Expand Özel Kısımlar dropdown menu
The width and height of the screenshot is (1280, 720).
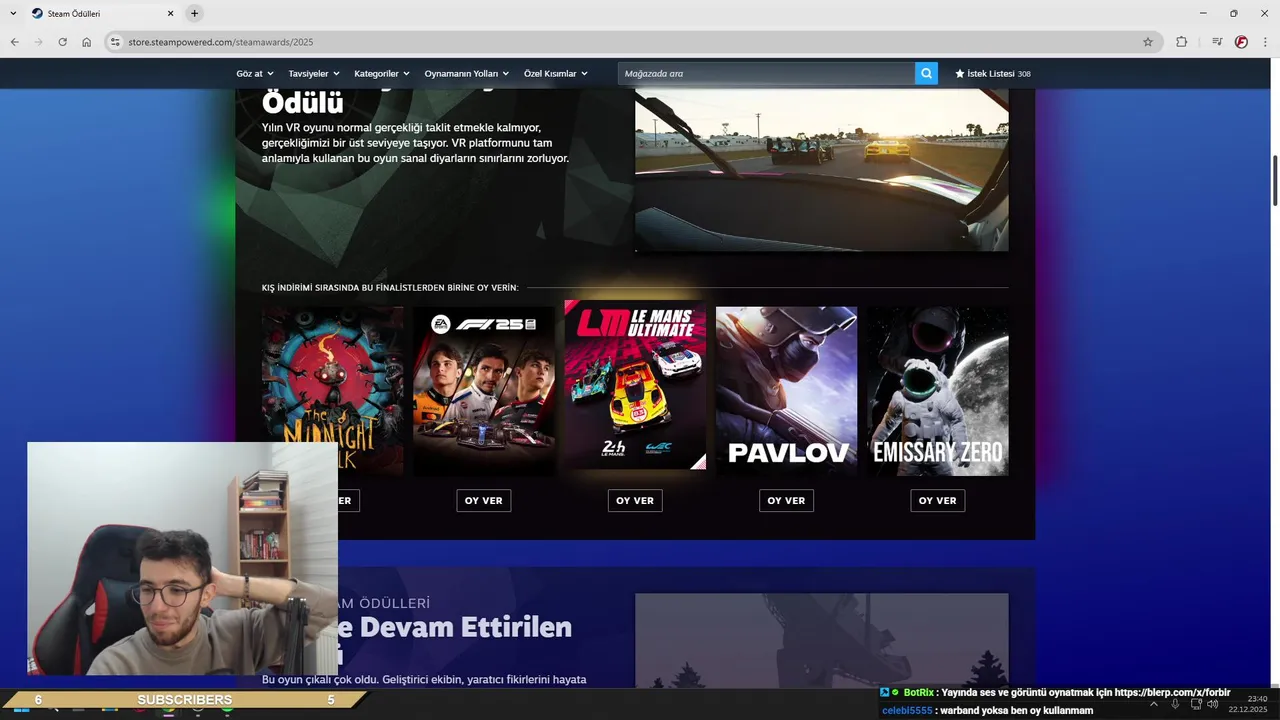(556, 73)
